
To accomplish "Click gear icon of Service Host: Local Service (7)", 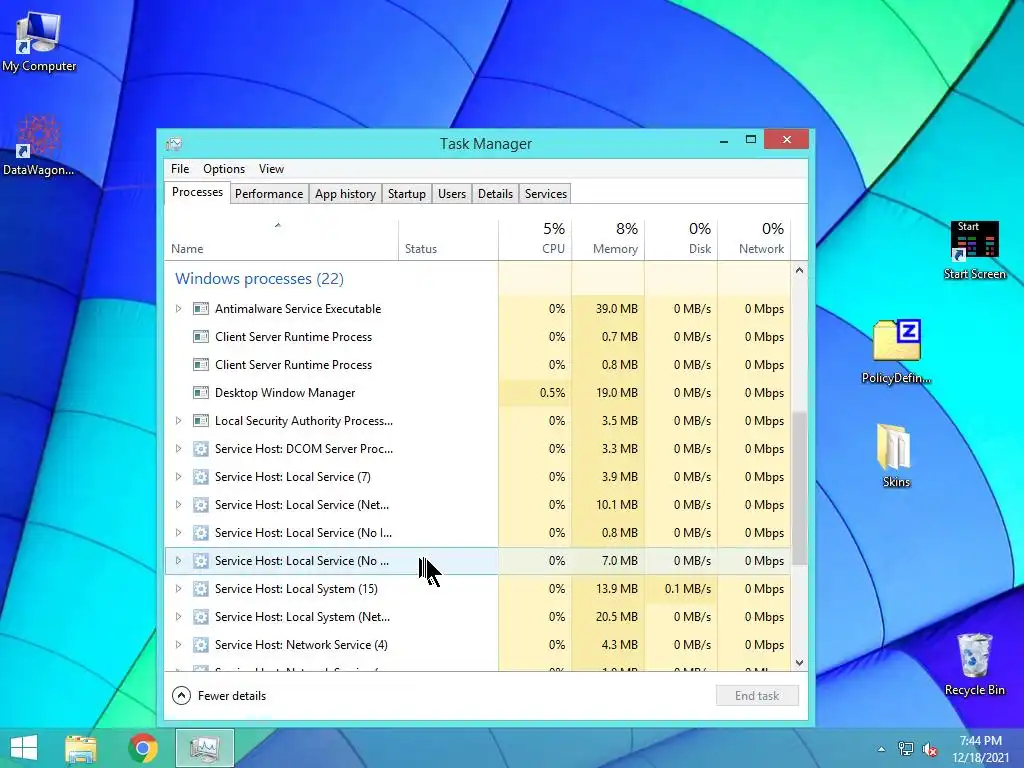I will [x=200, y=477].
